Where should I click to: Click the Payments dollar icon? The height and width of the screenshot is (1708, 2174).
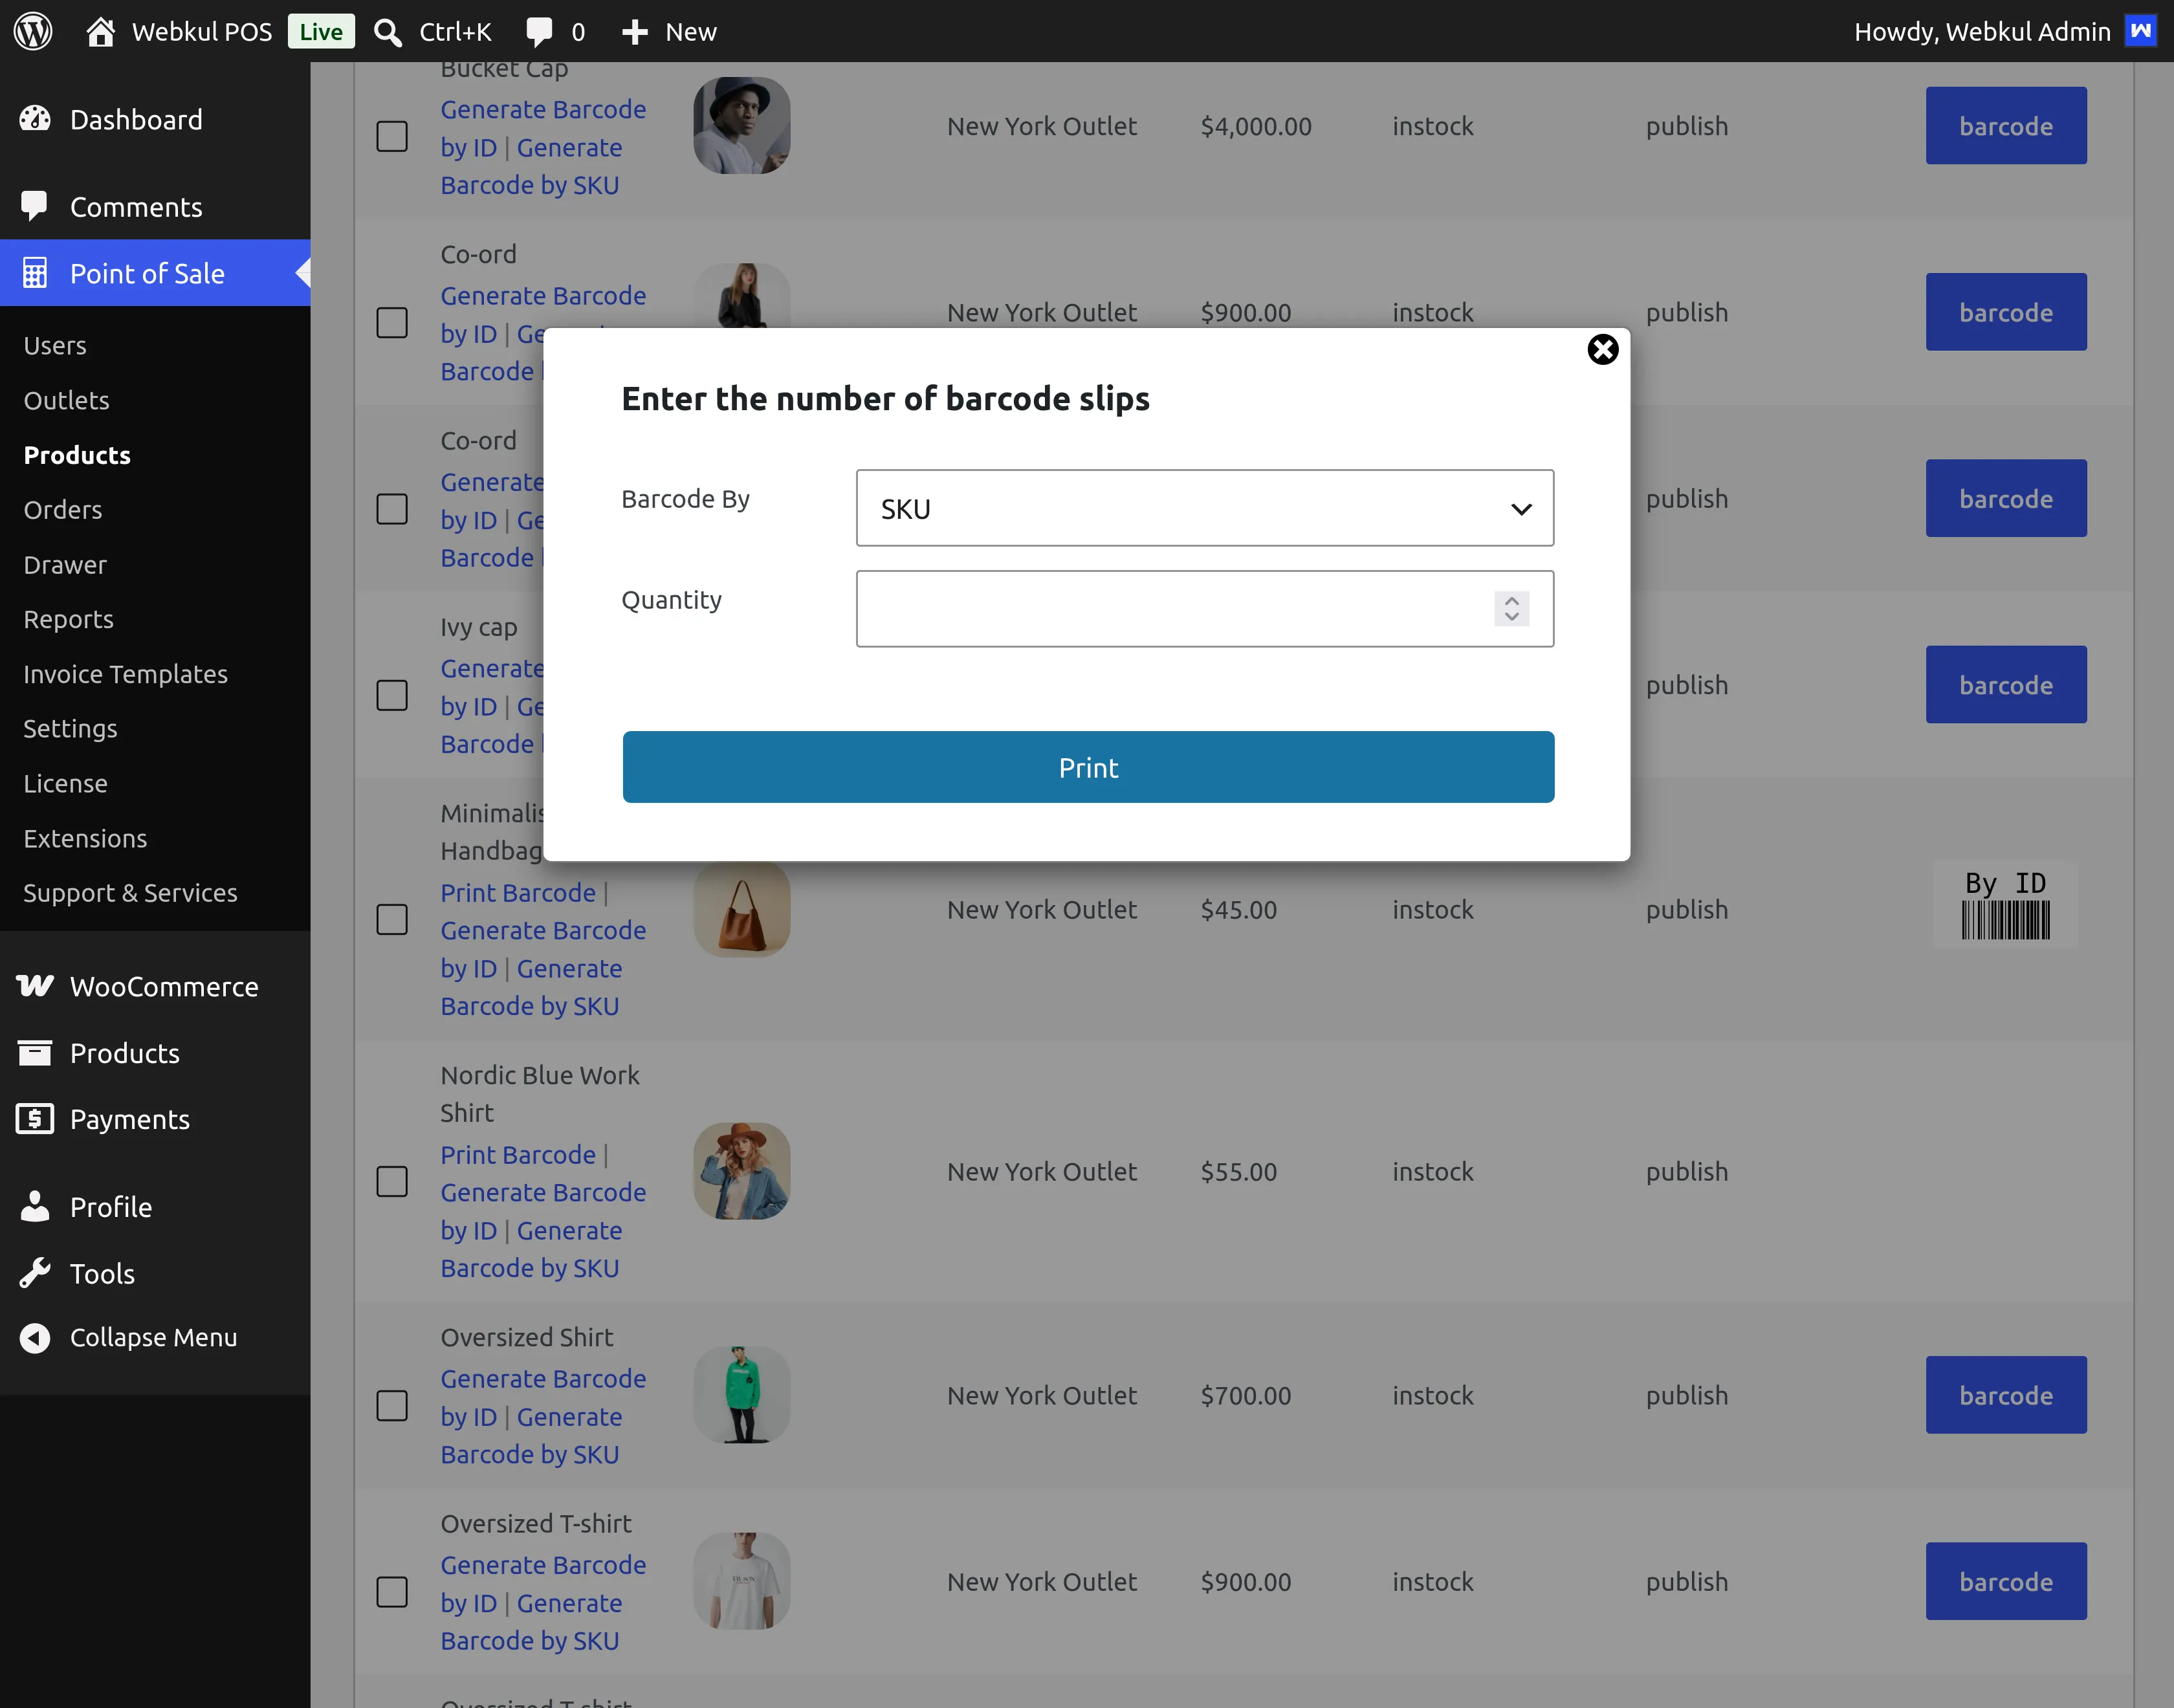pyautogui.click(x=35, y=1119)
